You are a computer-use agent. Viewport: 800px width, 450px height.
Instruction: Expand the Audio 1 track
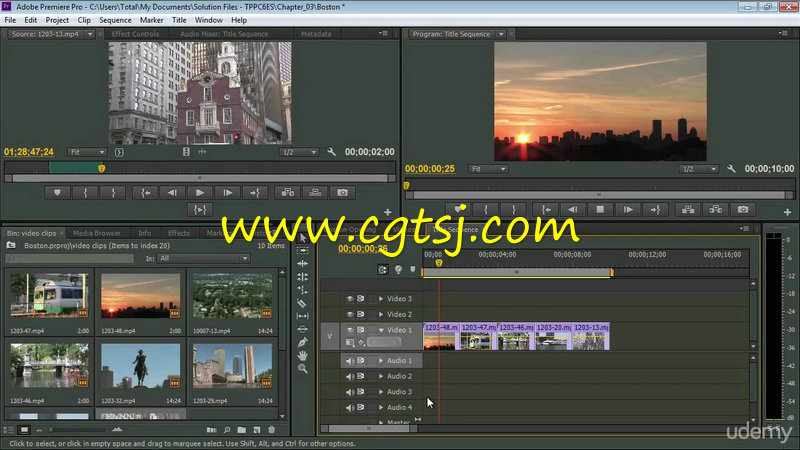coord(381,361)
